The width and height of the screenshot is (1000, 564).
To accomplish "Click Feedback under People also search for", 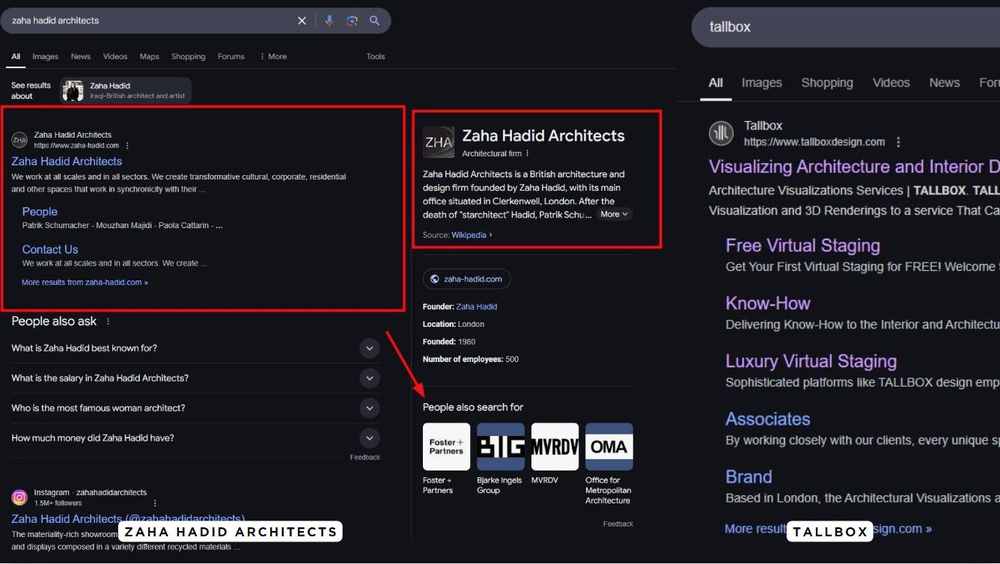I will 618,524.
